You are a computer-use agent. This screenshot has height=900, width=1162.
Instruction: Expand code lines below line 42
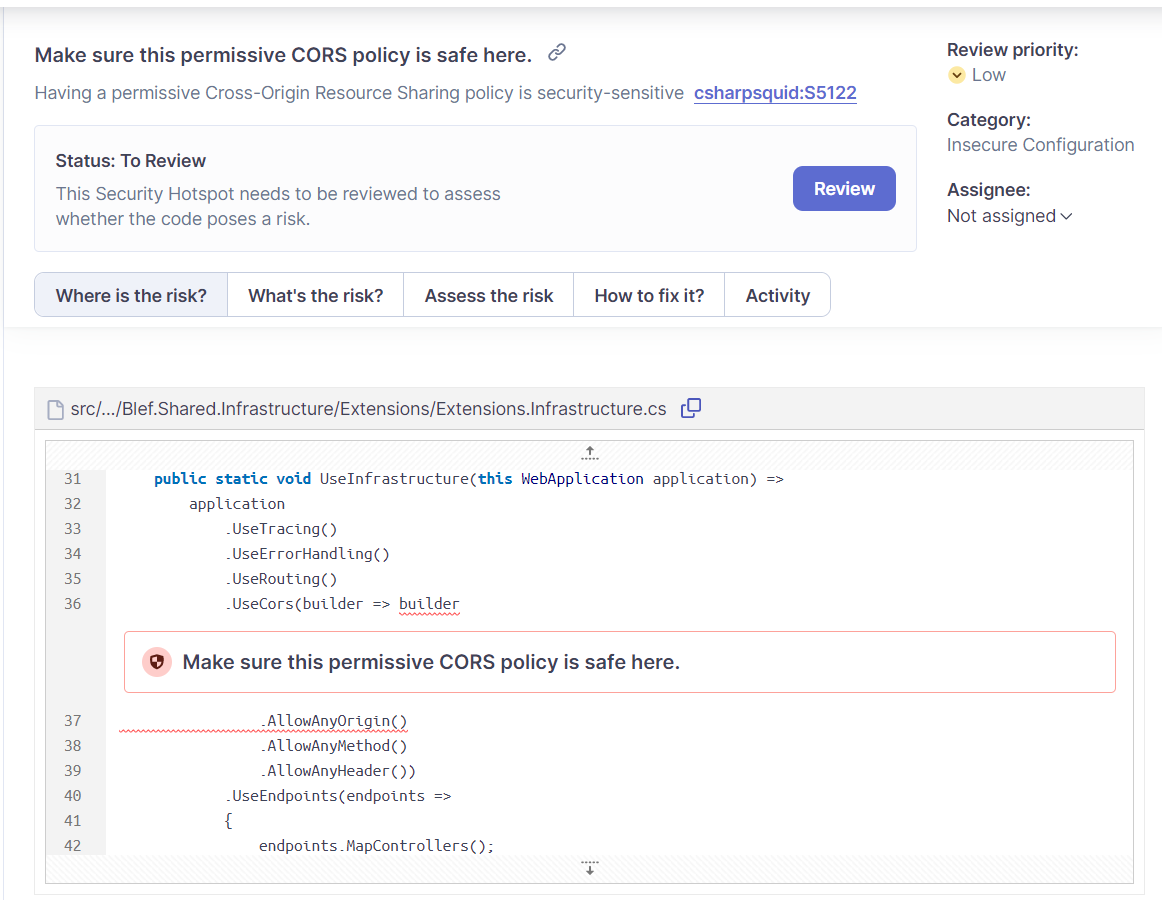(x=590, y=868)
